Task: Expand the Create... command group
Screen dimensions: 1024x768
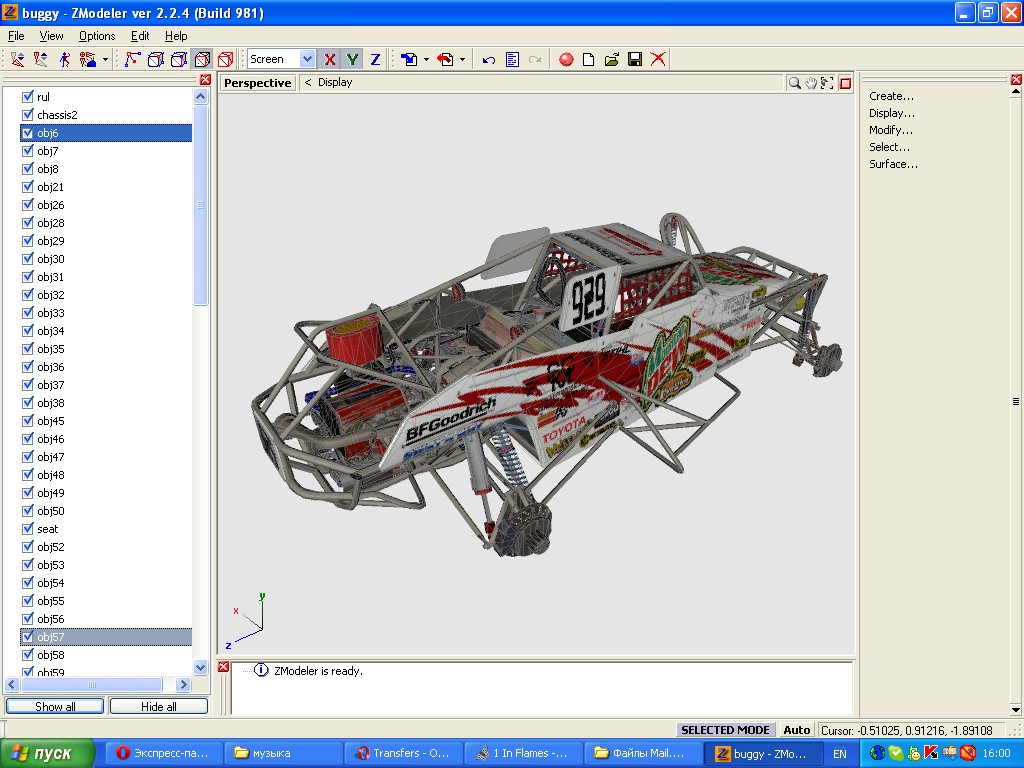Action: [891, 96]
